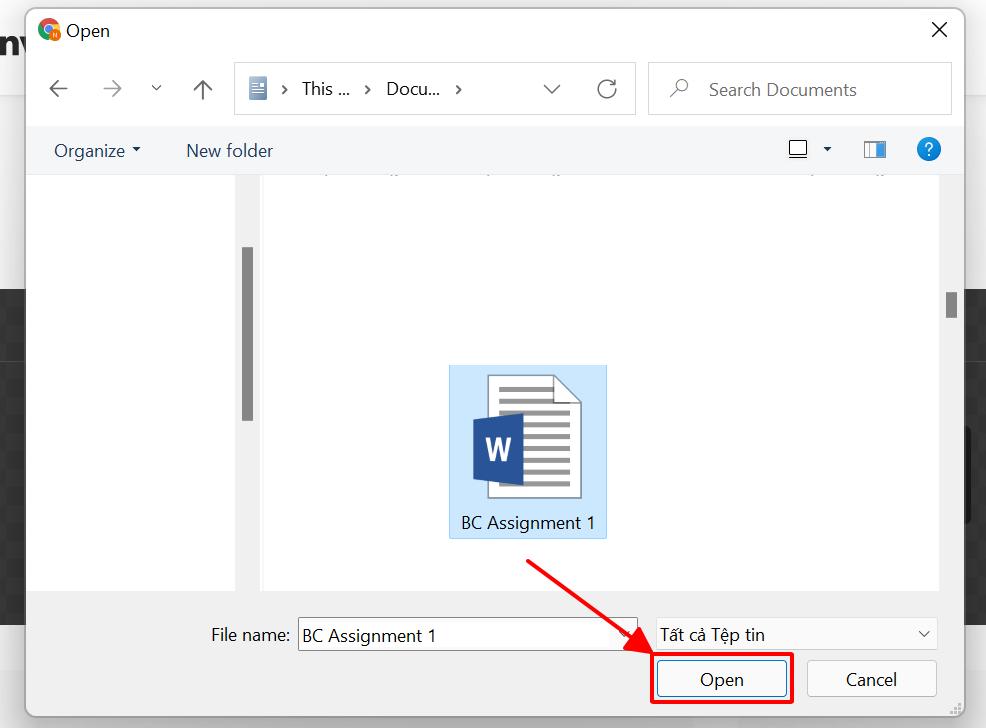Viewport: 986px width, 728px height.
Task: Create a New folder
Action: pos(229,150)
